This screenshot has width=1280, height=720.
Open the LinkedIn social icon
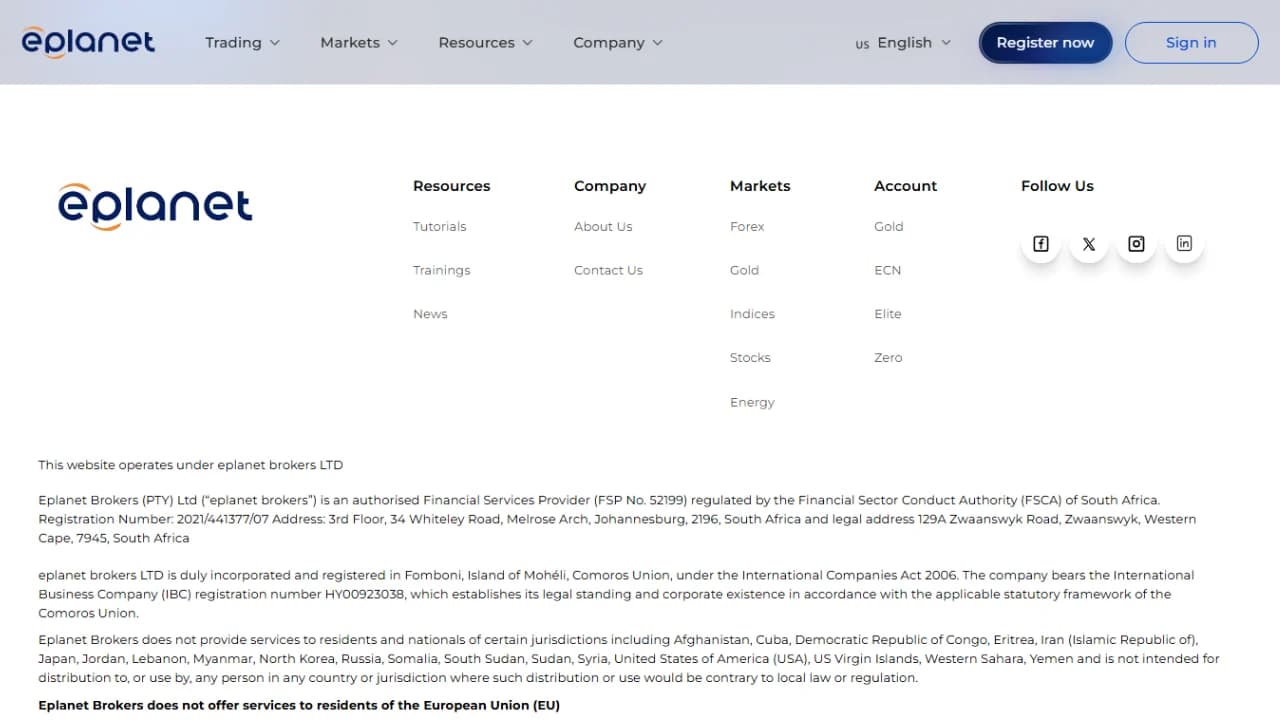tap(1184, 244)
